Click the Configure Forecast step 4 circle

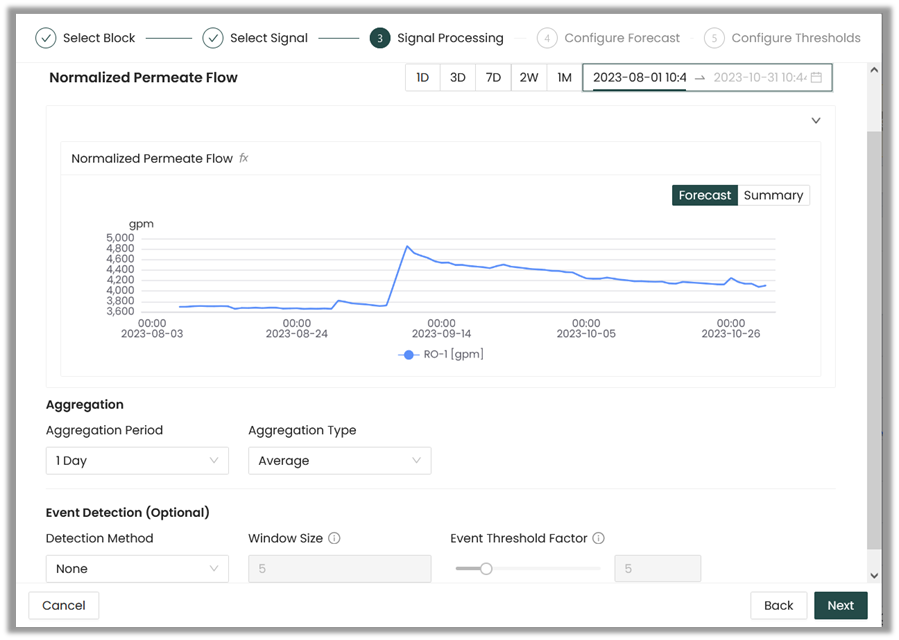click(x=546, y=38)
